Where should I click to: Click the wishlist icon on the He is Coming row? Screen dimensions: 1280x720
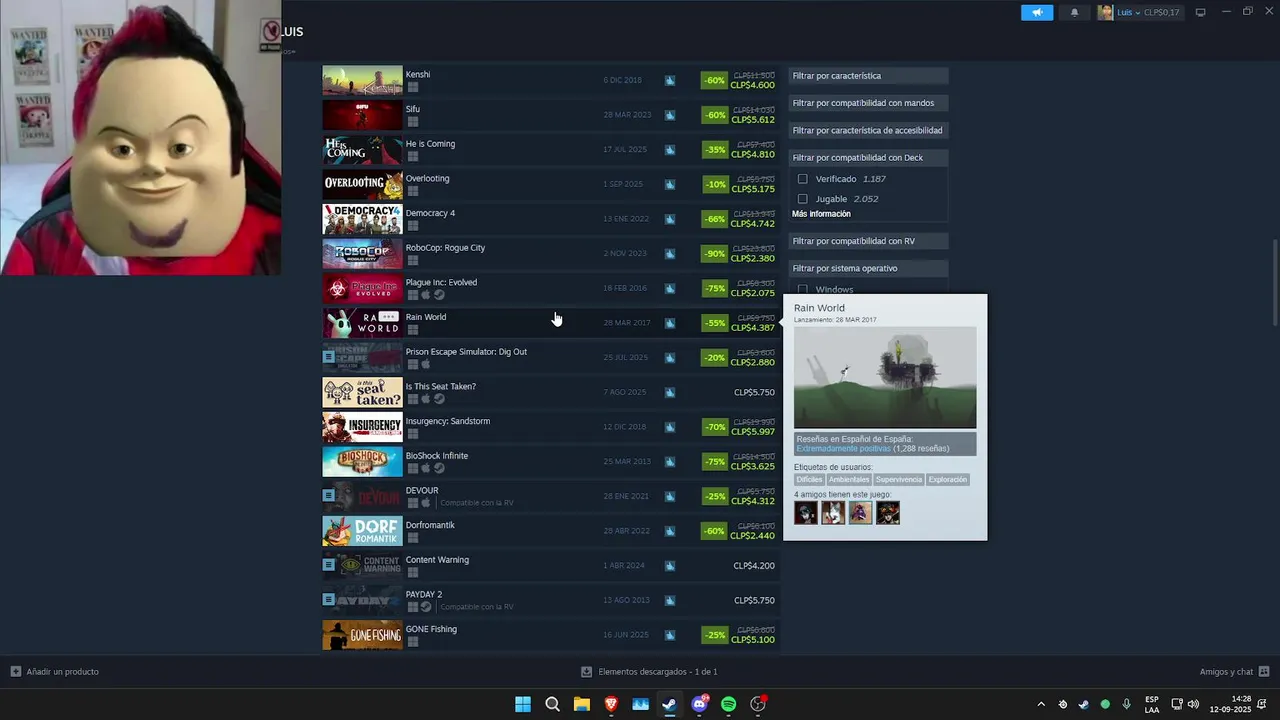tap(670, 150)
